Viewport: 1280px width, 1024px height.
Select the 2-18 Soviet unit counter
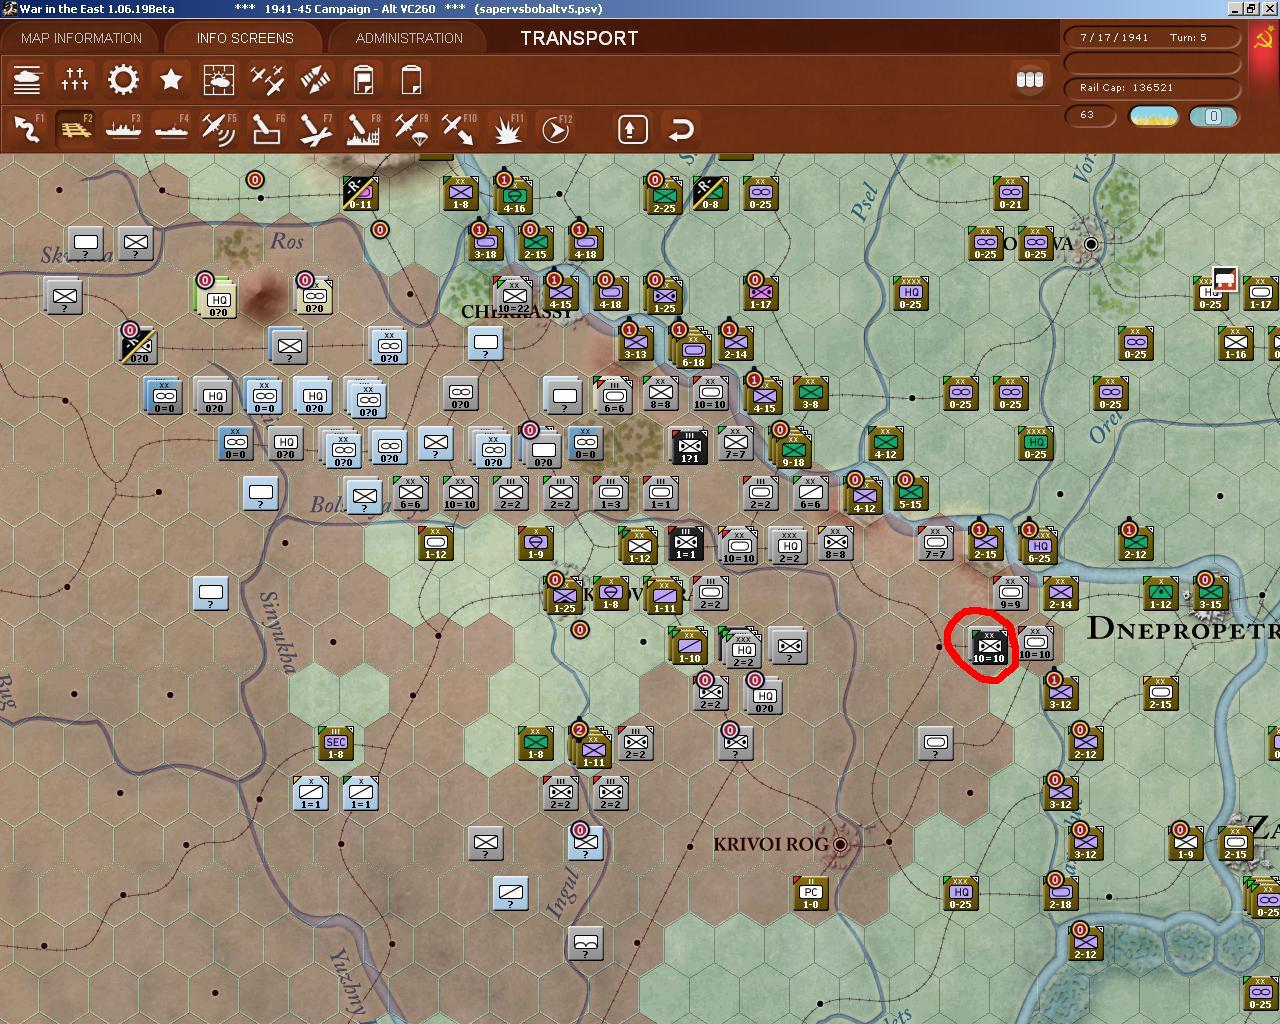point(1060,893)
